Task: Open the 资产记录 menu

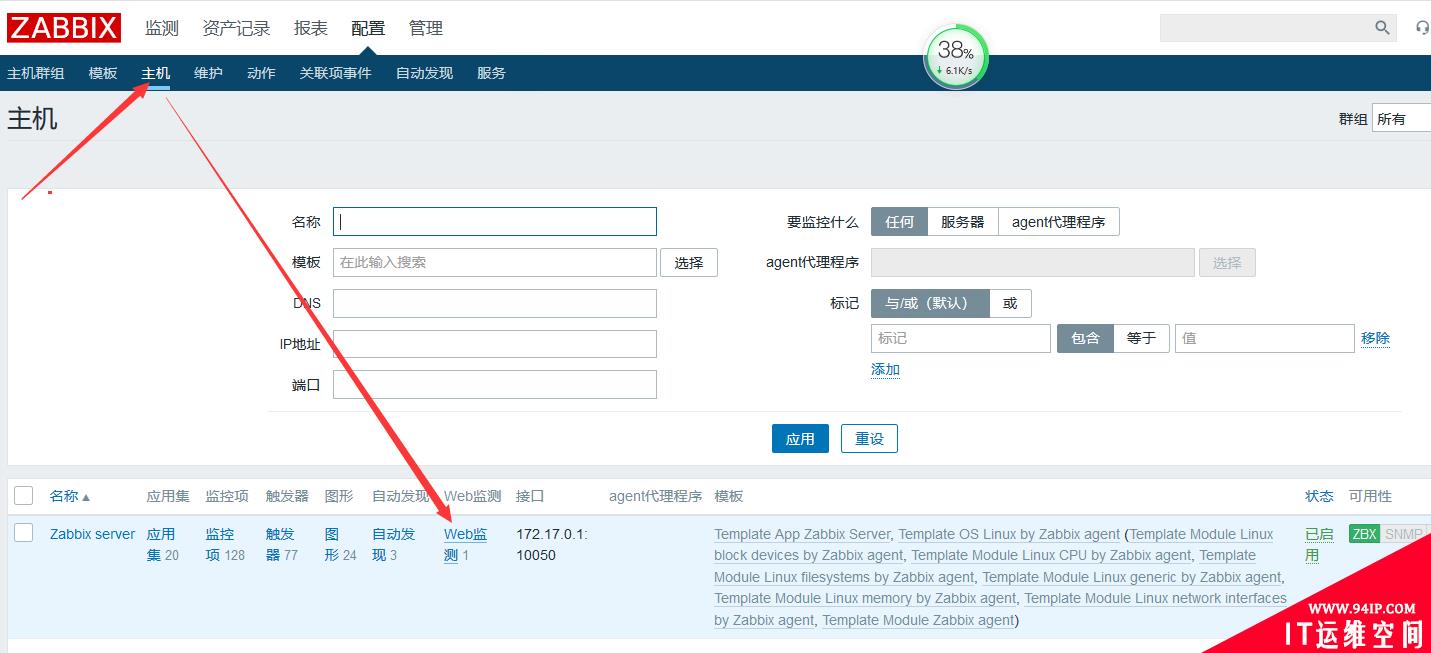Action: pos(236,28)
